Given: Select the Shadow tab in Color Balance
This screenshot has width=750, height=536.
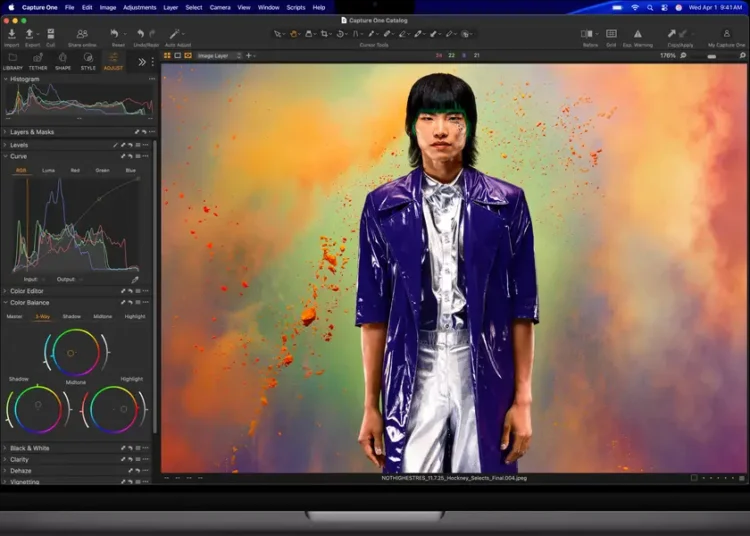Looking at the screenshot, I should click(x=71, y=316).
